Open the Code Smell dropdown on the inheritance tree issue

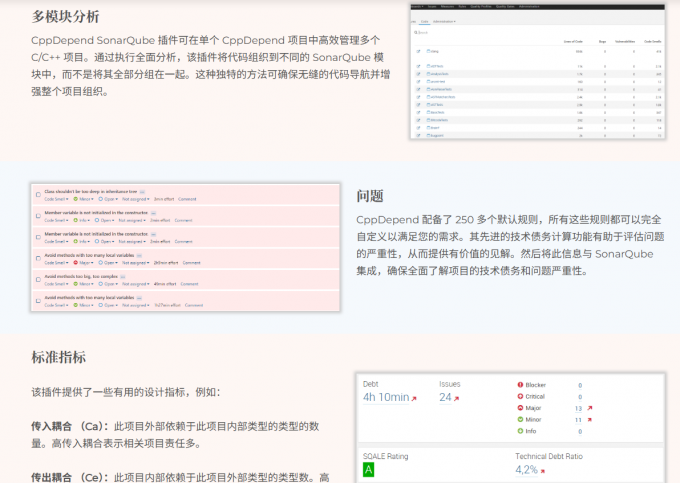pos(56,199)
